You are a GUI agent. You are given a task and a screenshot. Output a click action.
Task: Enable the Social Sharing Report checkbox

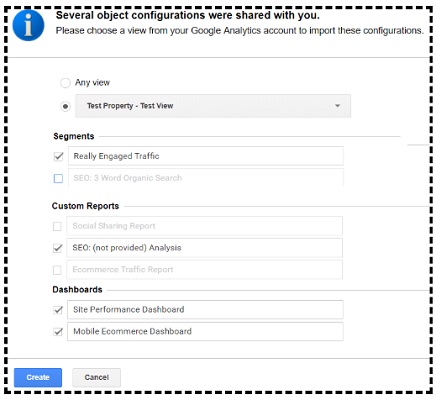pyautogui.click(x=57, y=227)
